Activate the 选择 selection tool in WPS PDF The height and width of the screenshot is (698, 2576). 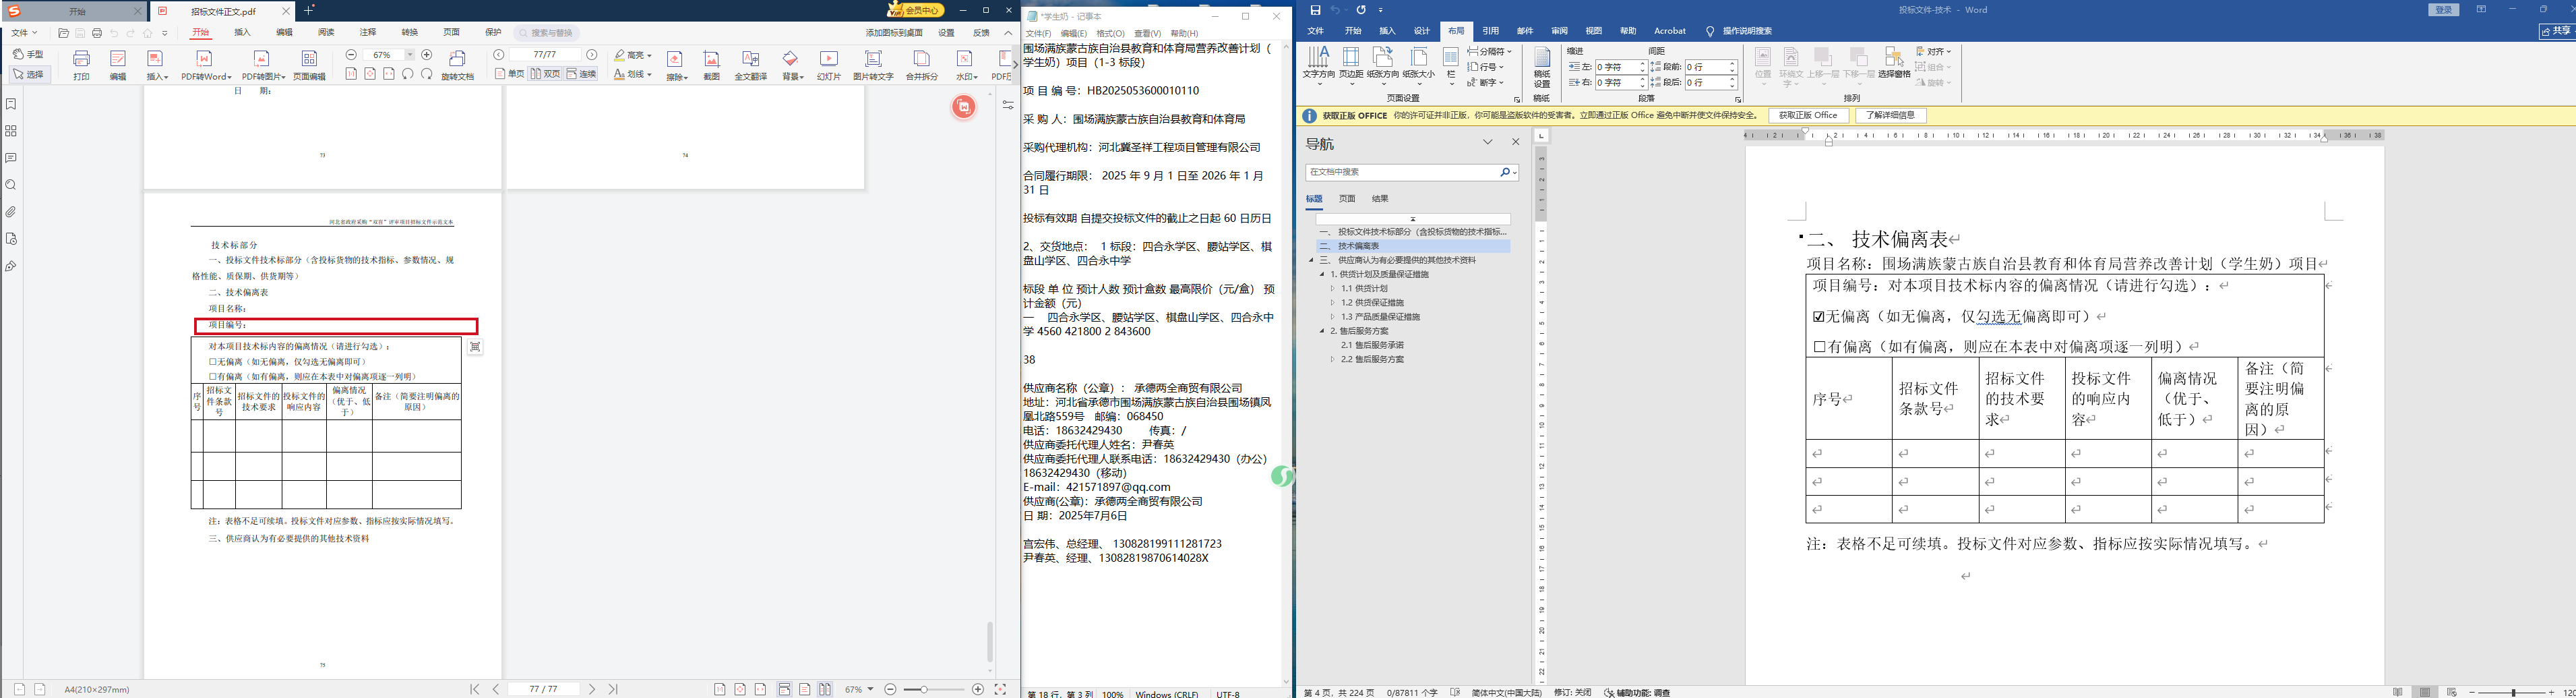[29, 74]
